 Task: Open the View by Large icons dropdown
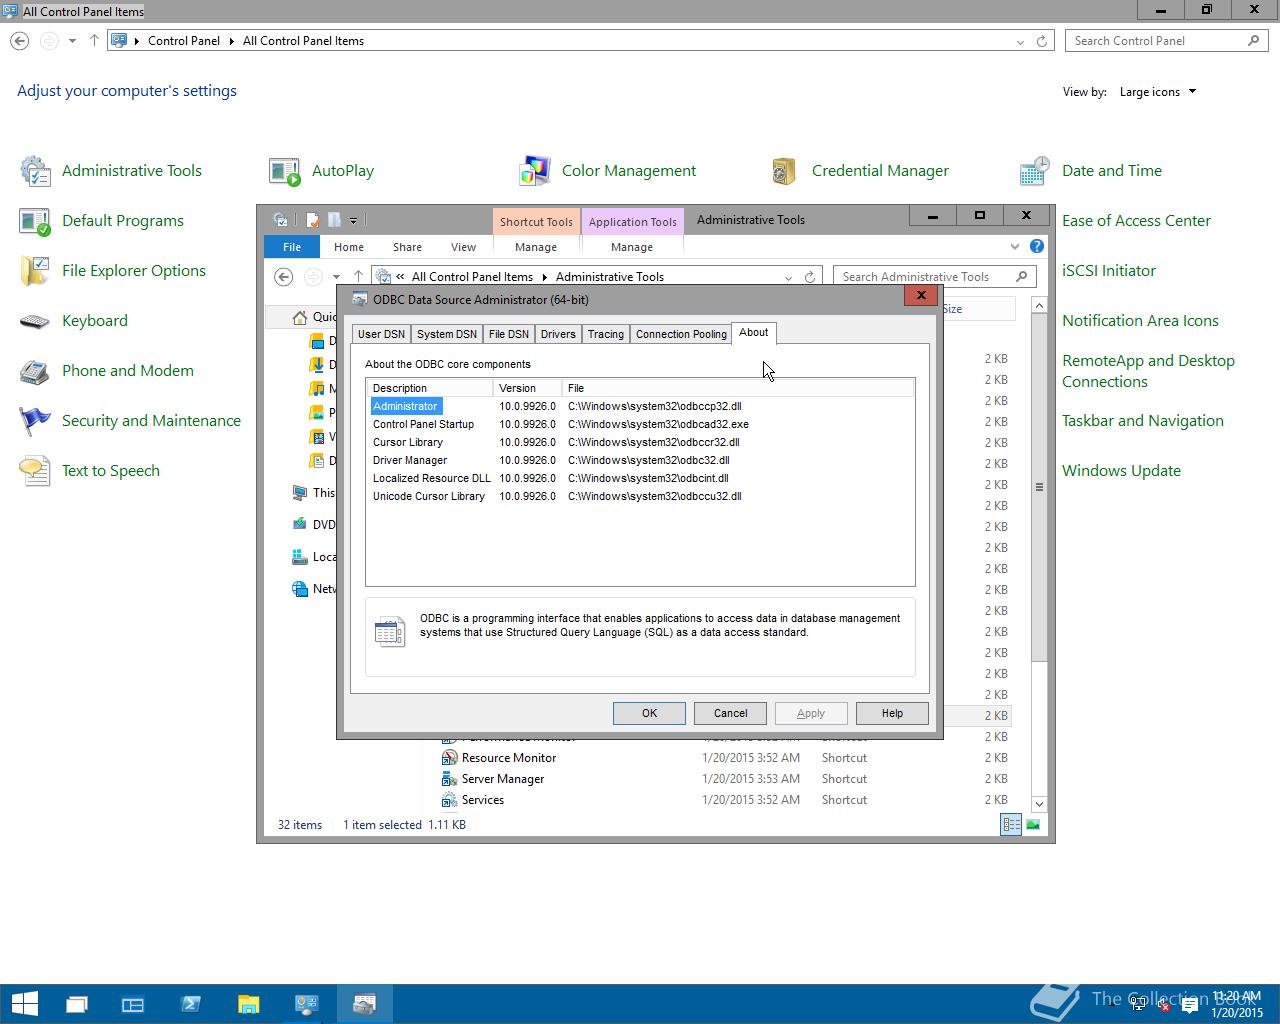coord(1157,92)
